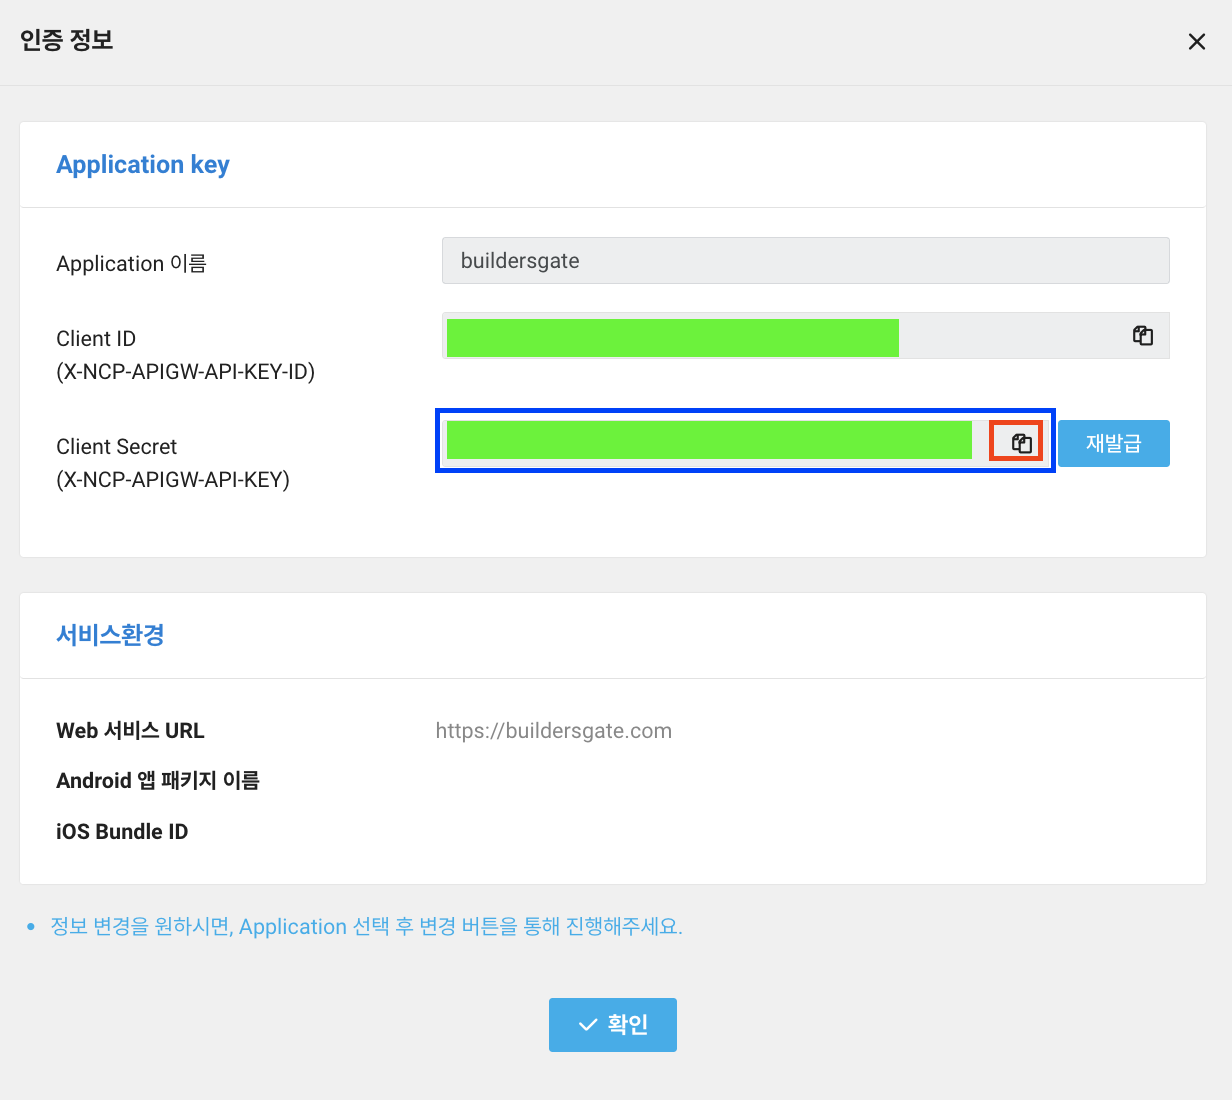Image resolution: width=1232 pixels, height=1100 pixels.
Task: Copy the Client ID value
Action: (1142, 336)
